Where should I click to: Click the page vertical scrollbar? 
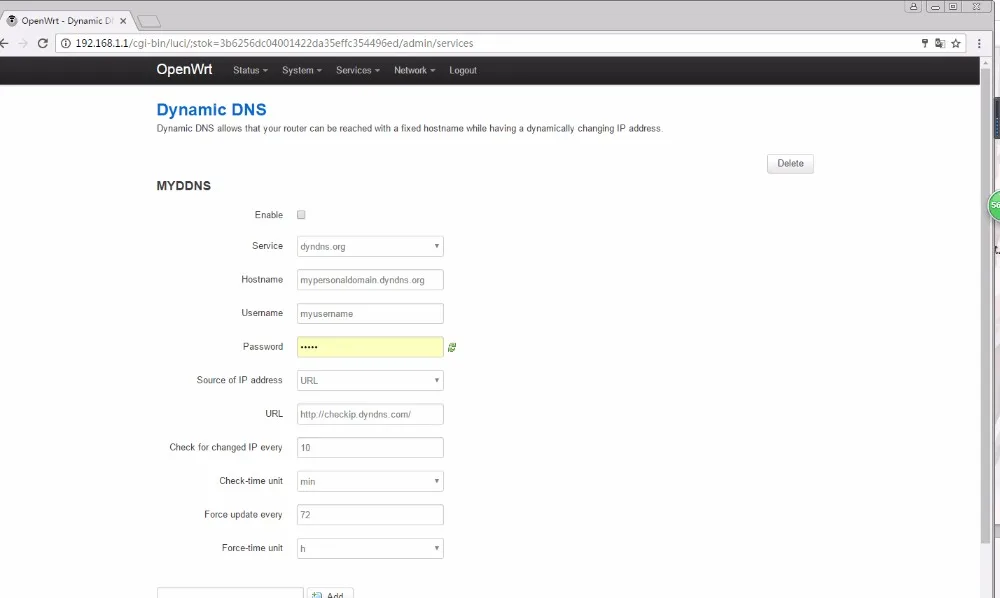(x=985, y=305)
